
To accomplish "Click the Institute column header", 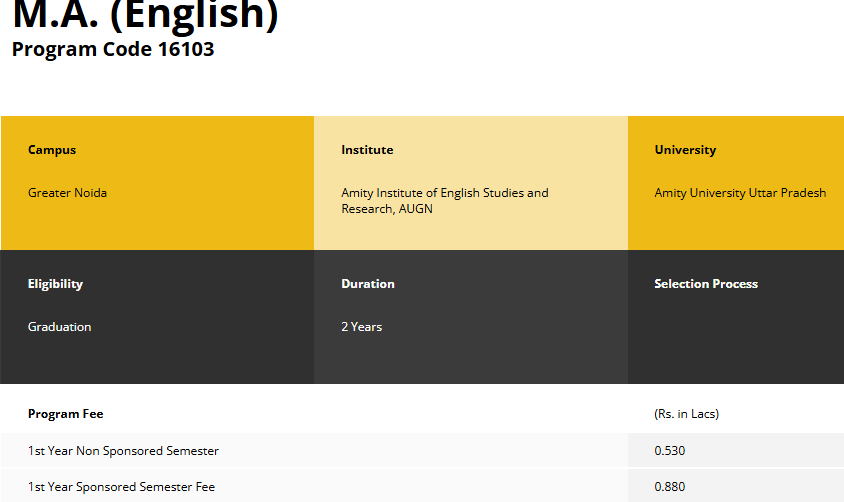I will (367, 150).
